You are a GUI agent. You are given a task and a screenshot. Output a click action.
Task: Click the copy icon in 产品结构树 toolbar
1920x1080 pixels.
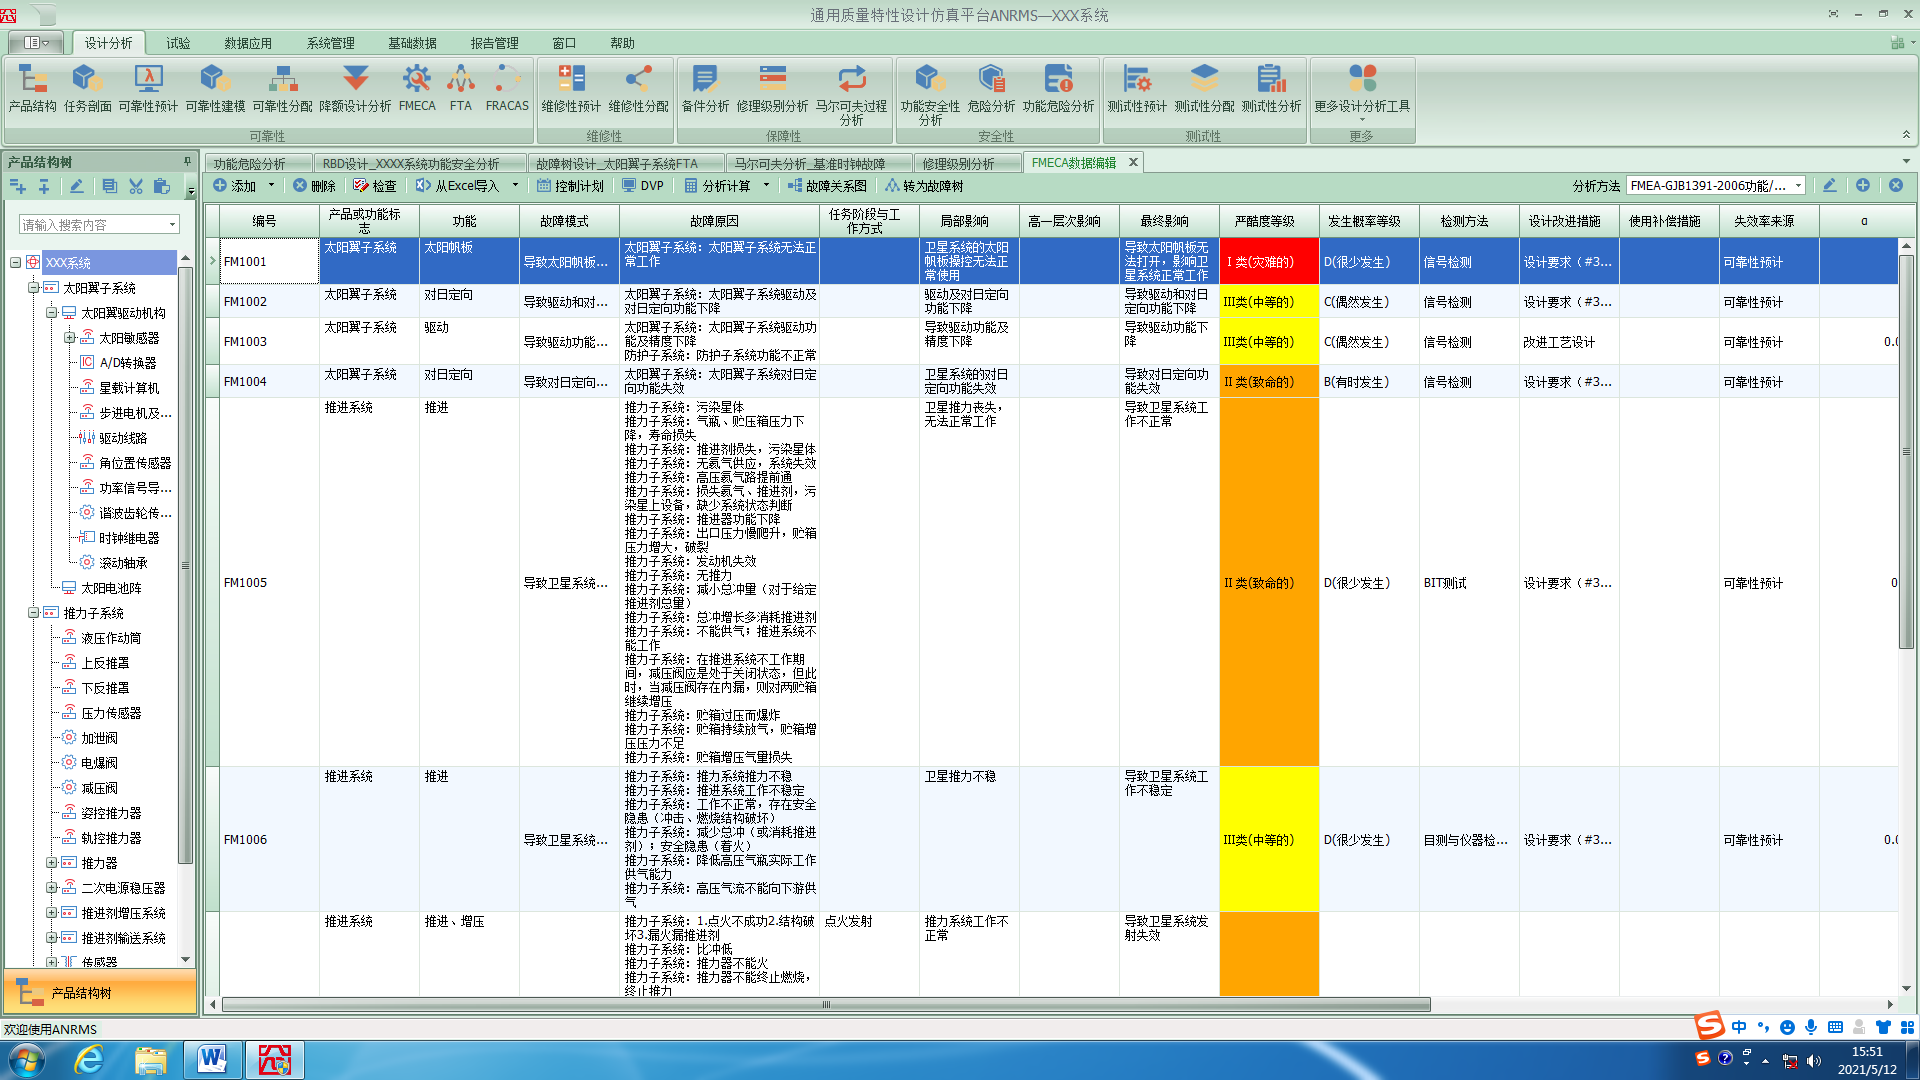[110, 186]
